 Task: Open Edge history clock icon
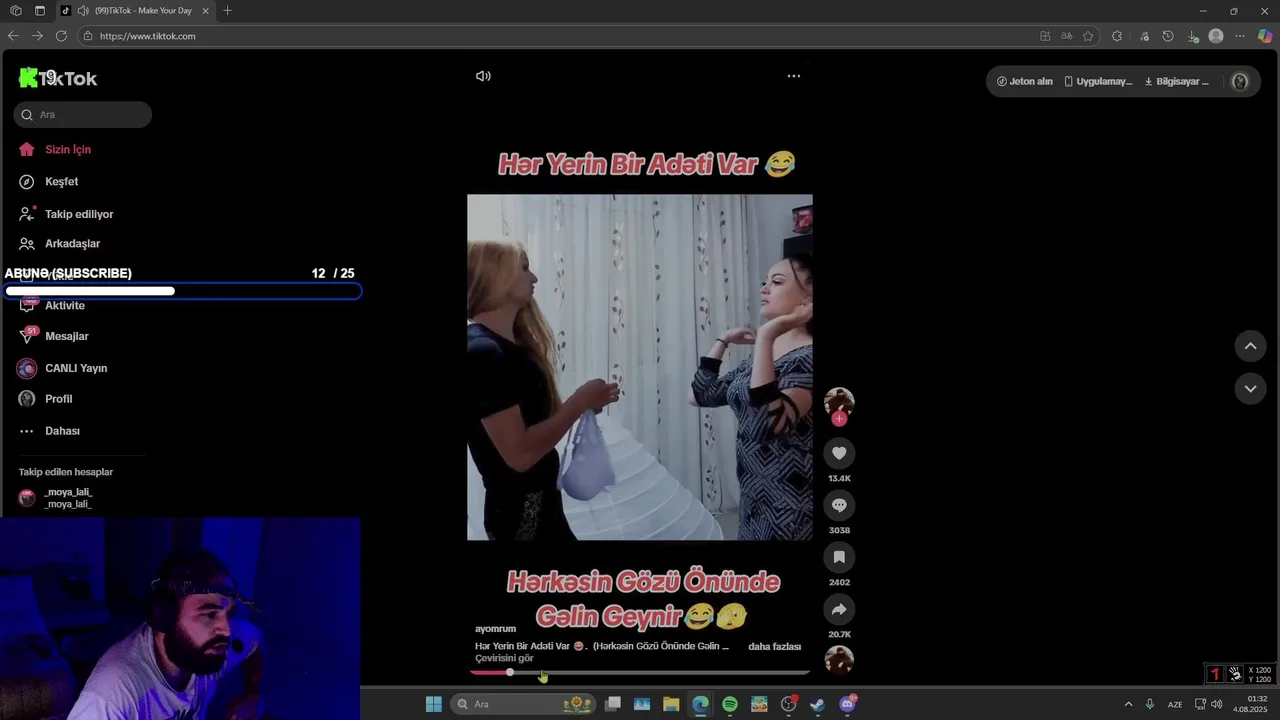pos(1168,36)
